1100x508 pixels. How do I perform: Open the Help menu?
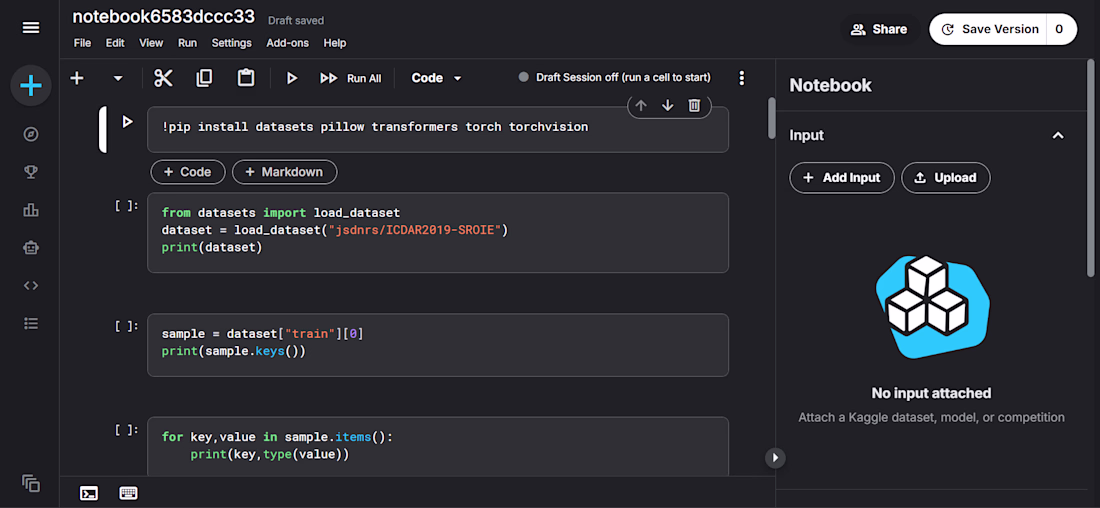point(335,43)
